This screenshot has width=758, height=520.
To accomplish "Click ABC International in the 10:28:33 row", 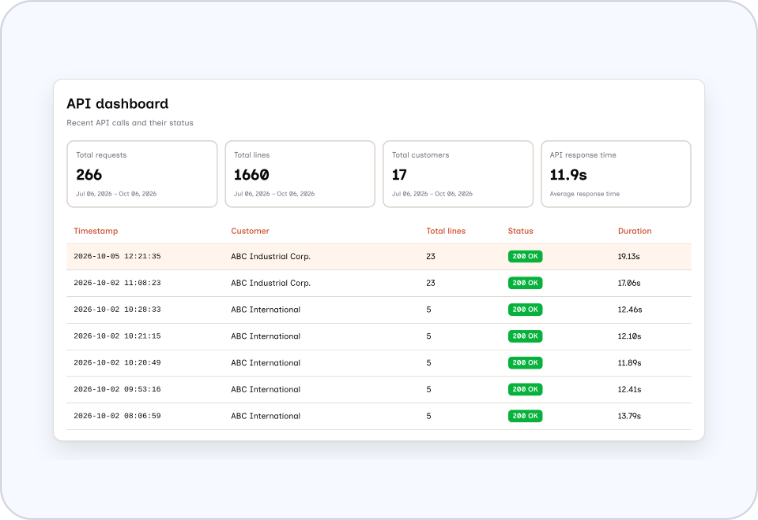I will point(265,309).
